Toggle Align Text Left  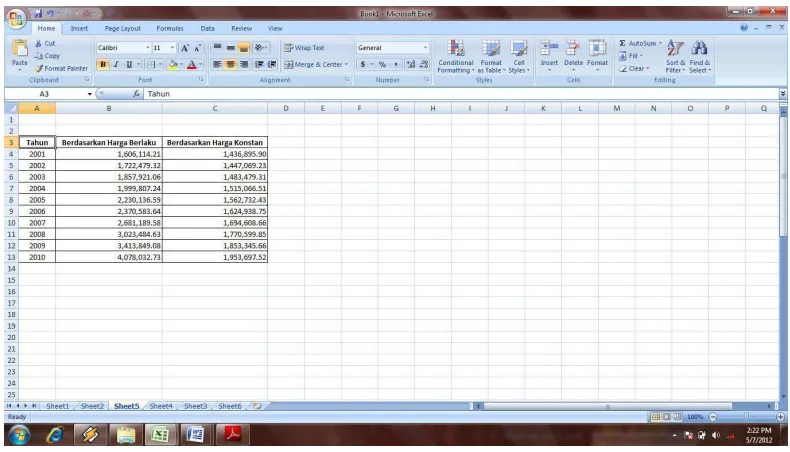click(217, 64)
